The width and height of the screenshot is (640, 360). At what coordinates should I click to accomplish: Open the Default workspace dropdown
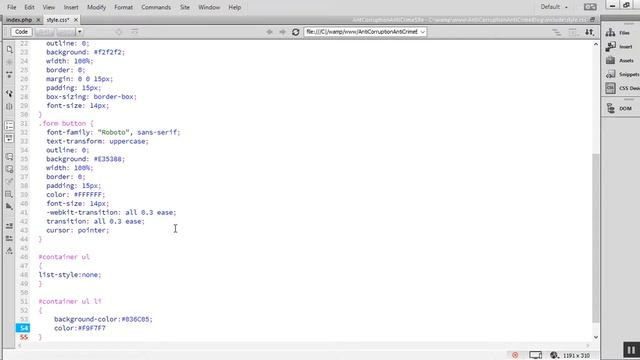(x=554, y=7)
